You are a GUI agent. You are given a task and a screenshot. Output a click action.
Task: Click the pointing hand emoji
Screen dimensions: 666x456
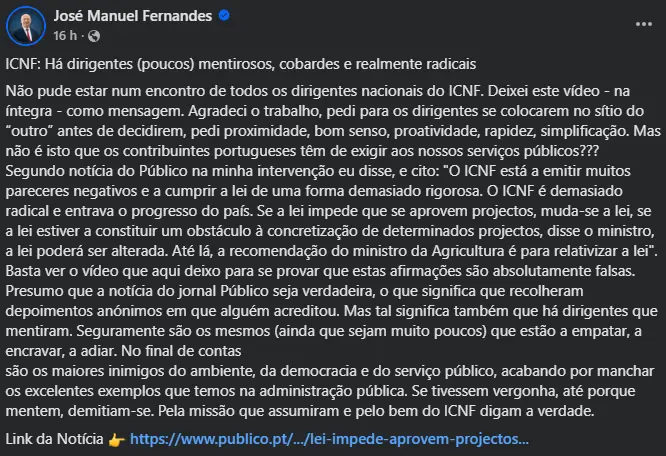point(117,438)
